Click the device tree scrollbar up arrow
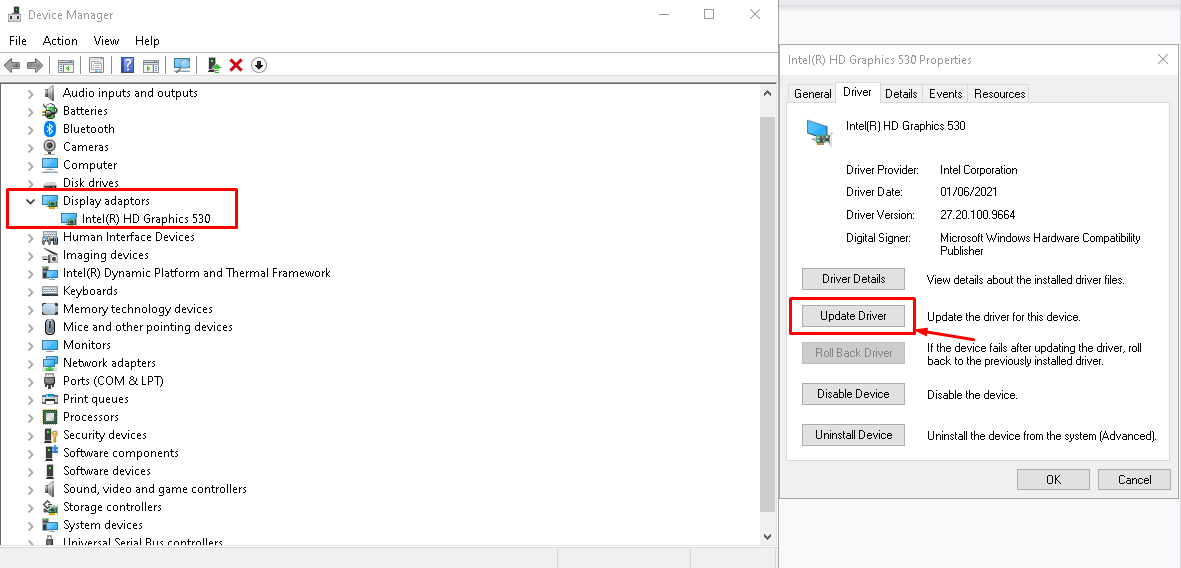1181x568 pixels. pyautogui.click(x=767, y=93)
